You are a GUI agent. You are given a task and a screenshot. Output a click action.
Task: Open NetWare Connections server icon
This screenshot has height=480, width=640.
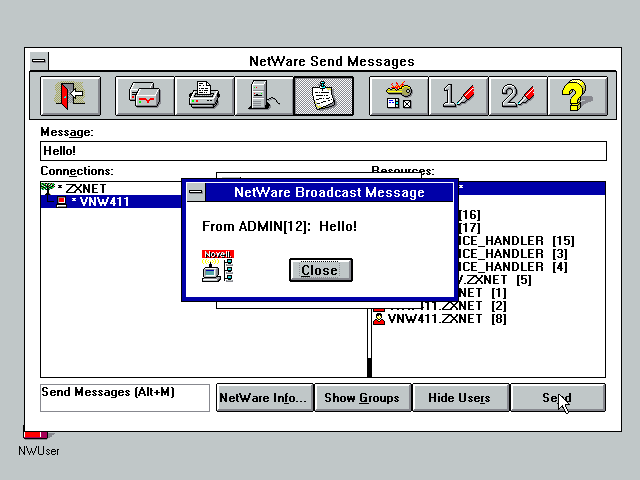pos(264,96)
